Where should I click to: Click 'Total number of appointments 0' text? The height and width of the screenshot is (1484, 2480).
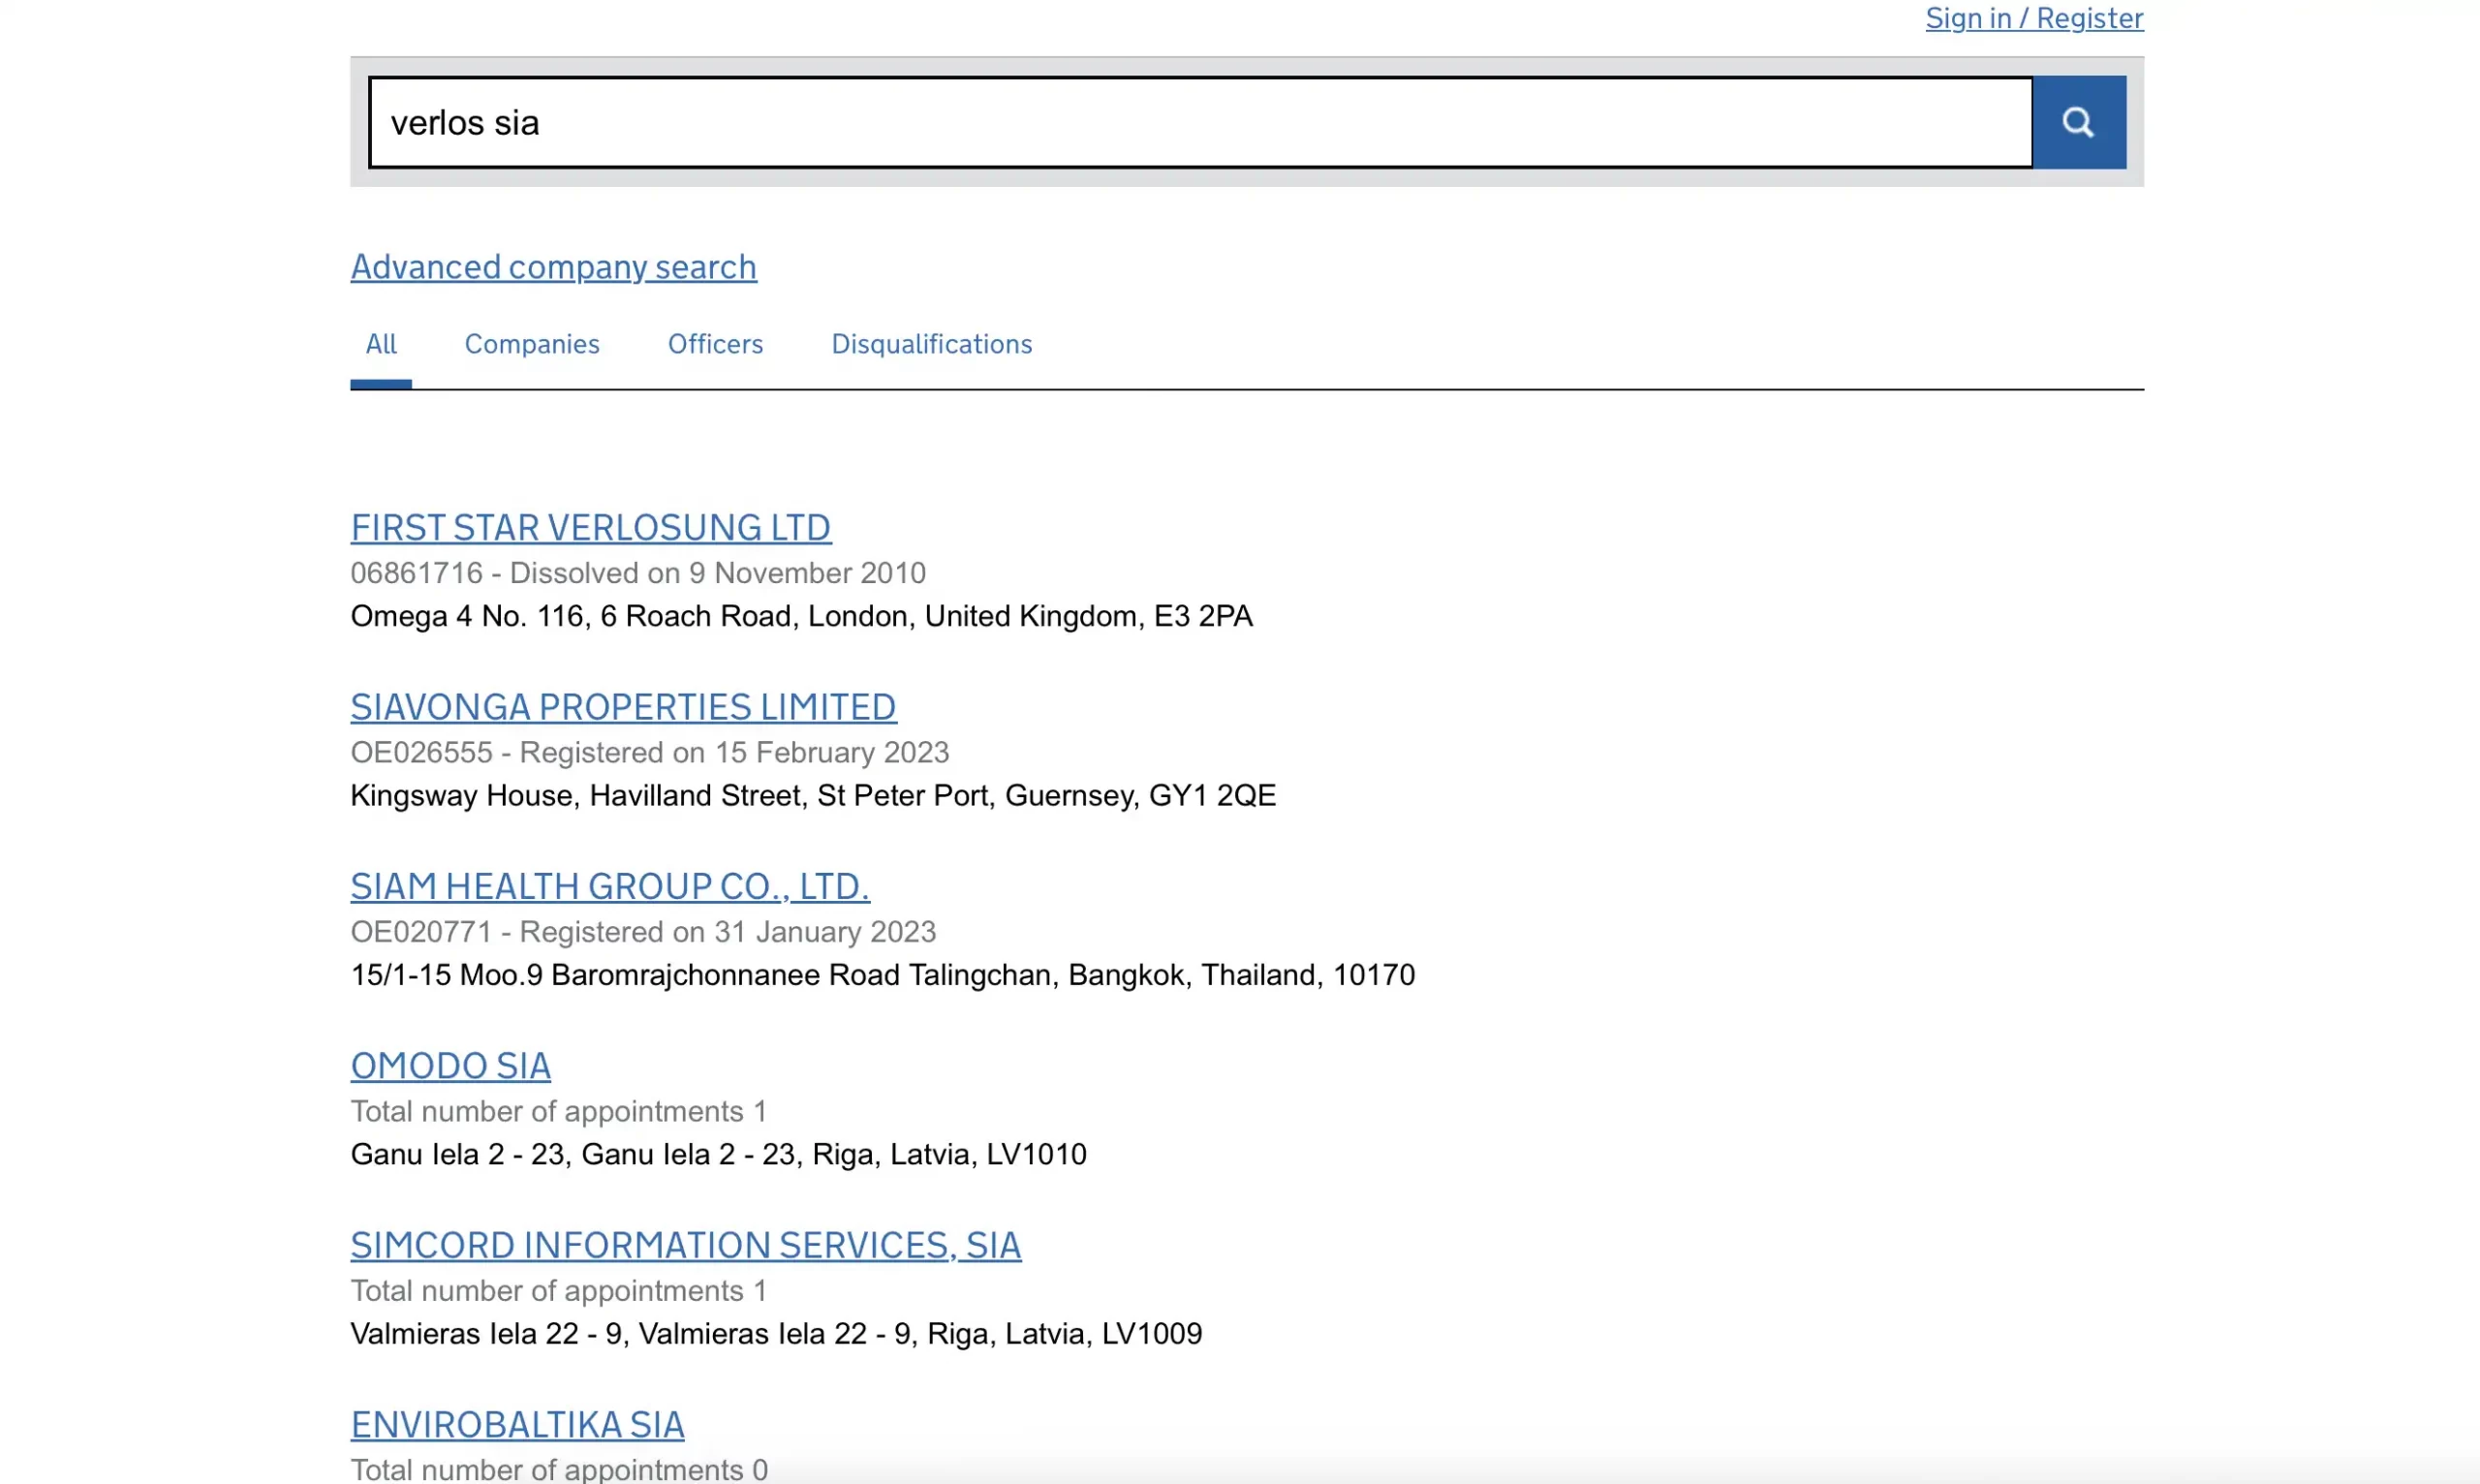tap(559, 1469)
